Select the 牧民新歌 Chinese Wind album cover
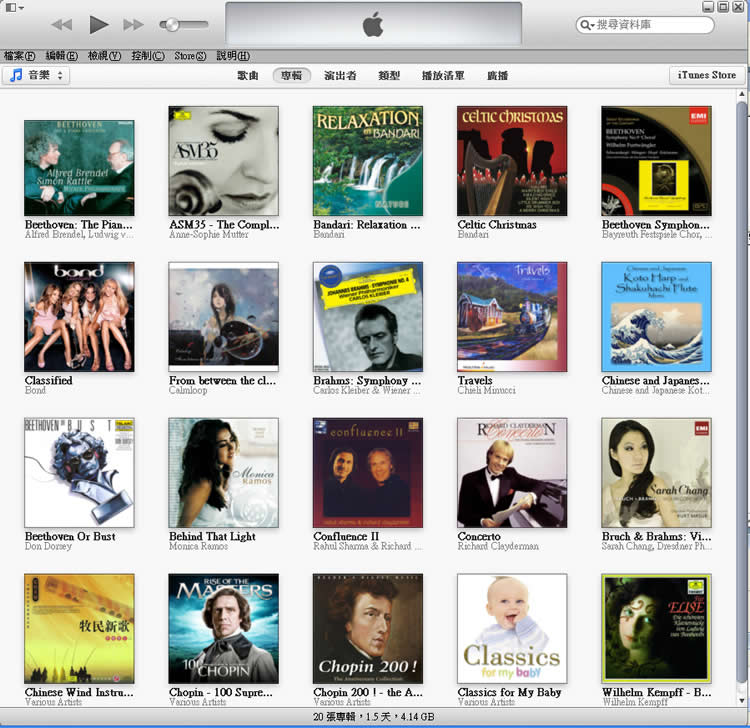The width and height of the screenshot is (750, 728). [x=79, y=629]
